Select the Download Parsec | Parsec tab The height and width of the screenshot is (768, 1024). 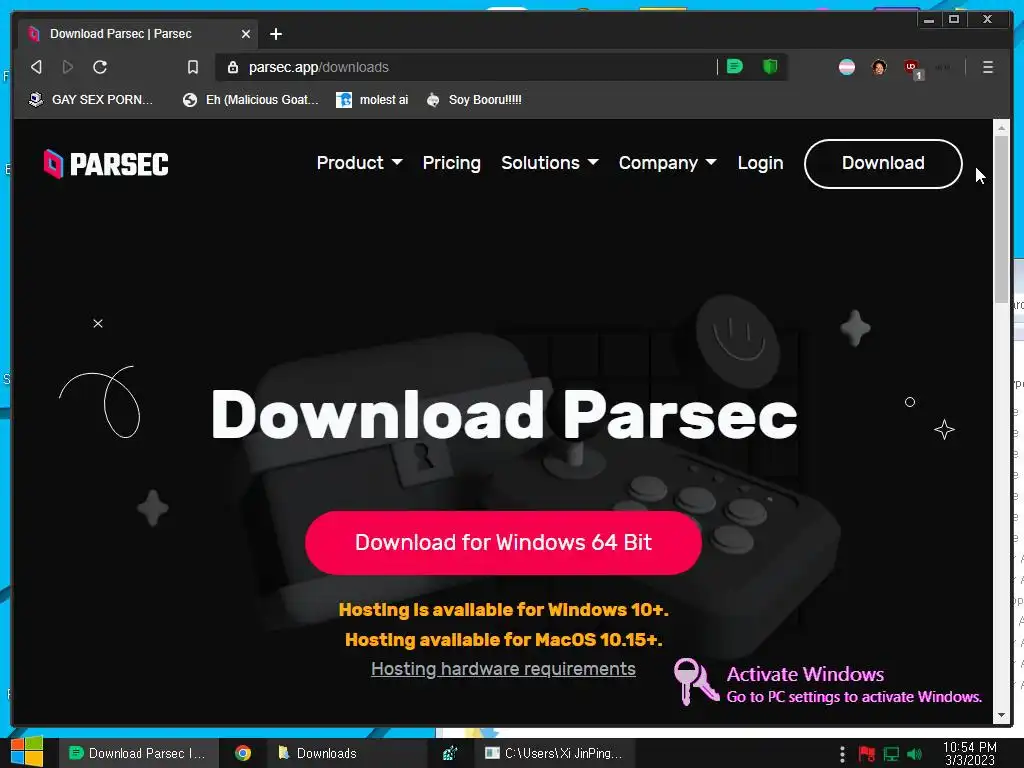coord(137,34)
